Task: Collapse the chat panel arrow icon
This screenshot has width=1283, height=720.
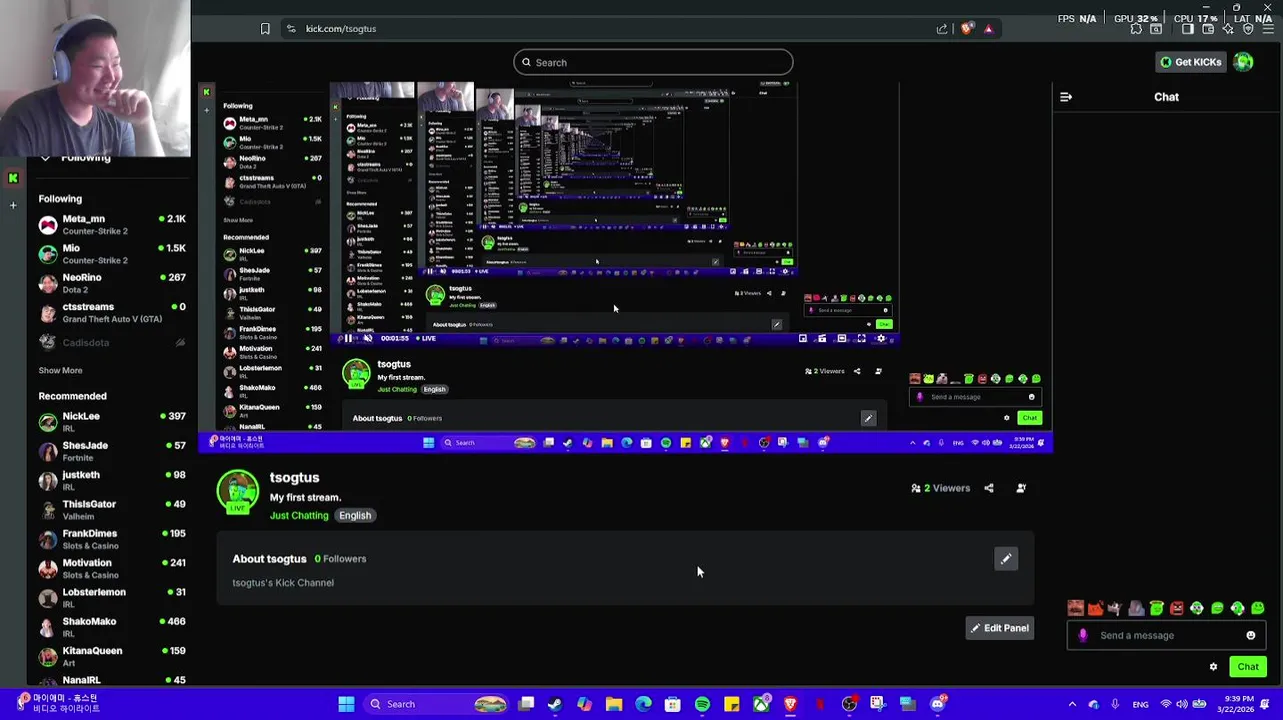Action: point(1066,97)
